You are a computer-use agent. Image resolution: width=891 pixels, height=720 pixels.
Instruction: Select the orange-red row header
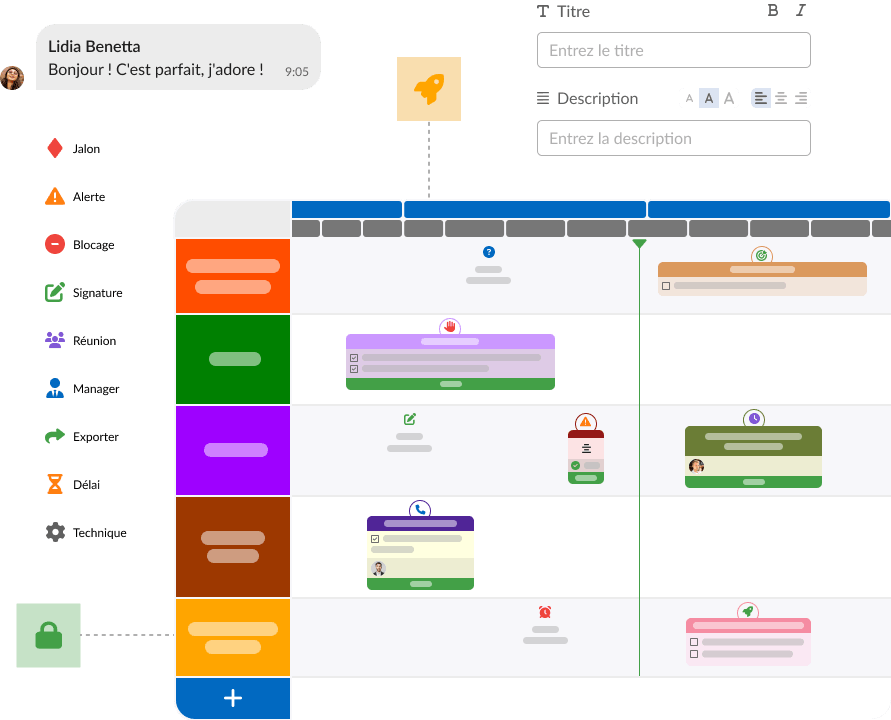pyautogui.click(x=233, y=276)
